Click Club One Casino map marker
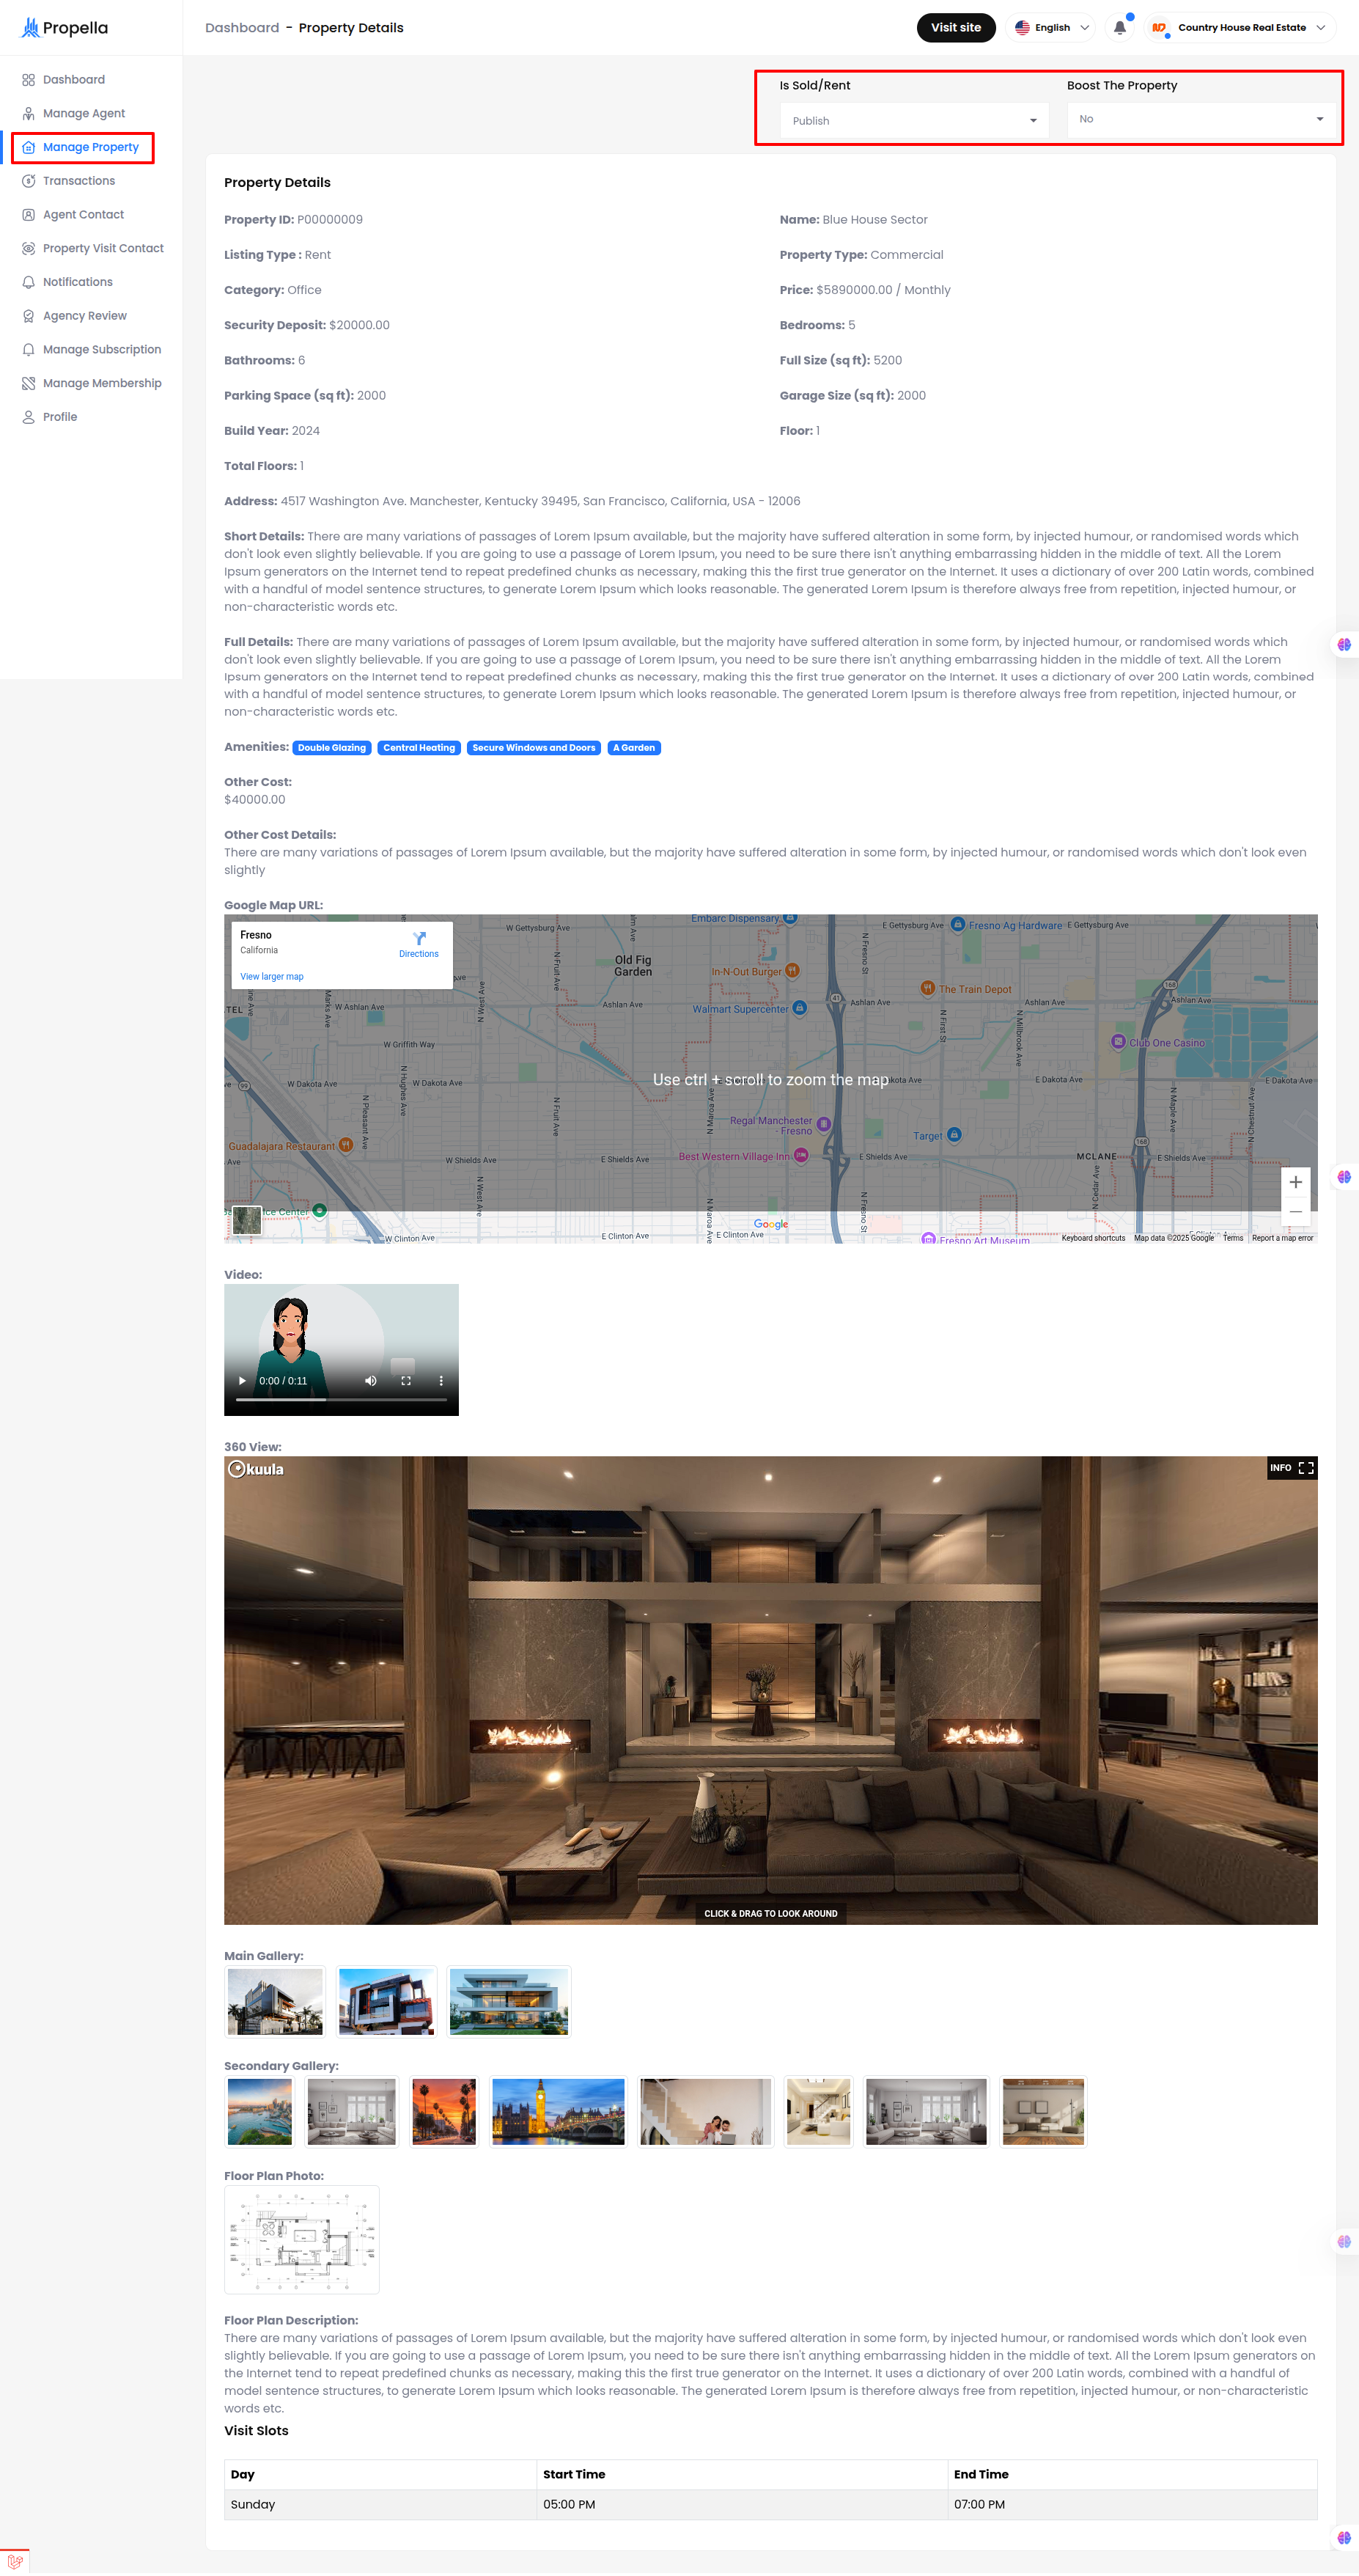Image resolution: width=1359 pixels, height=2576 pixels. pos(1118,1042)
